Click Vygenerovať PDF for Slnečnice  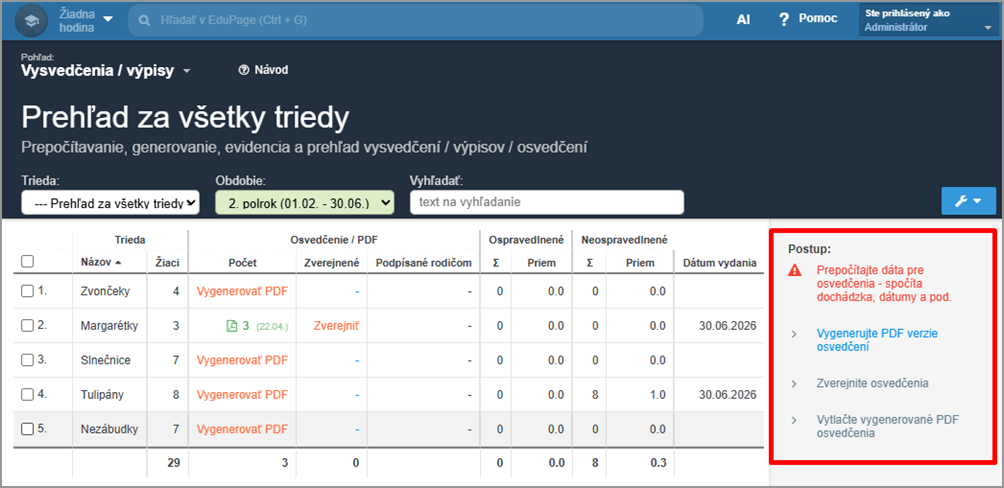[242, 360]
